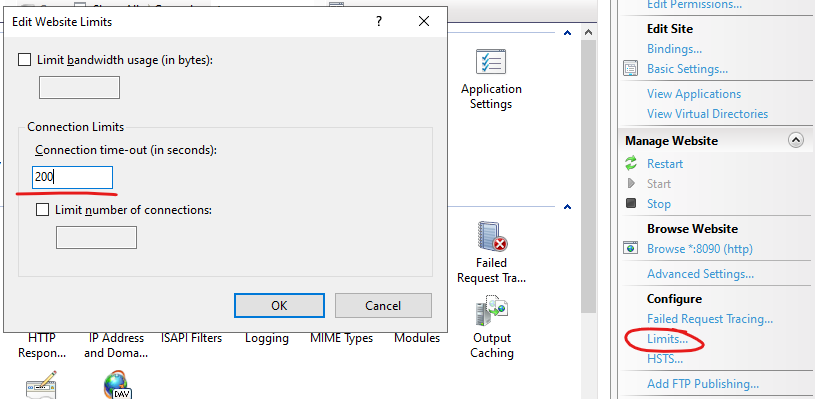The width and height of the screenshot is (815, 399).
Task: Click the number of connections field
Action: [96, 237]
